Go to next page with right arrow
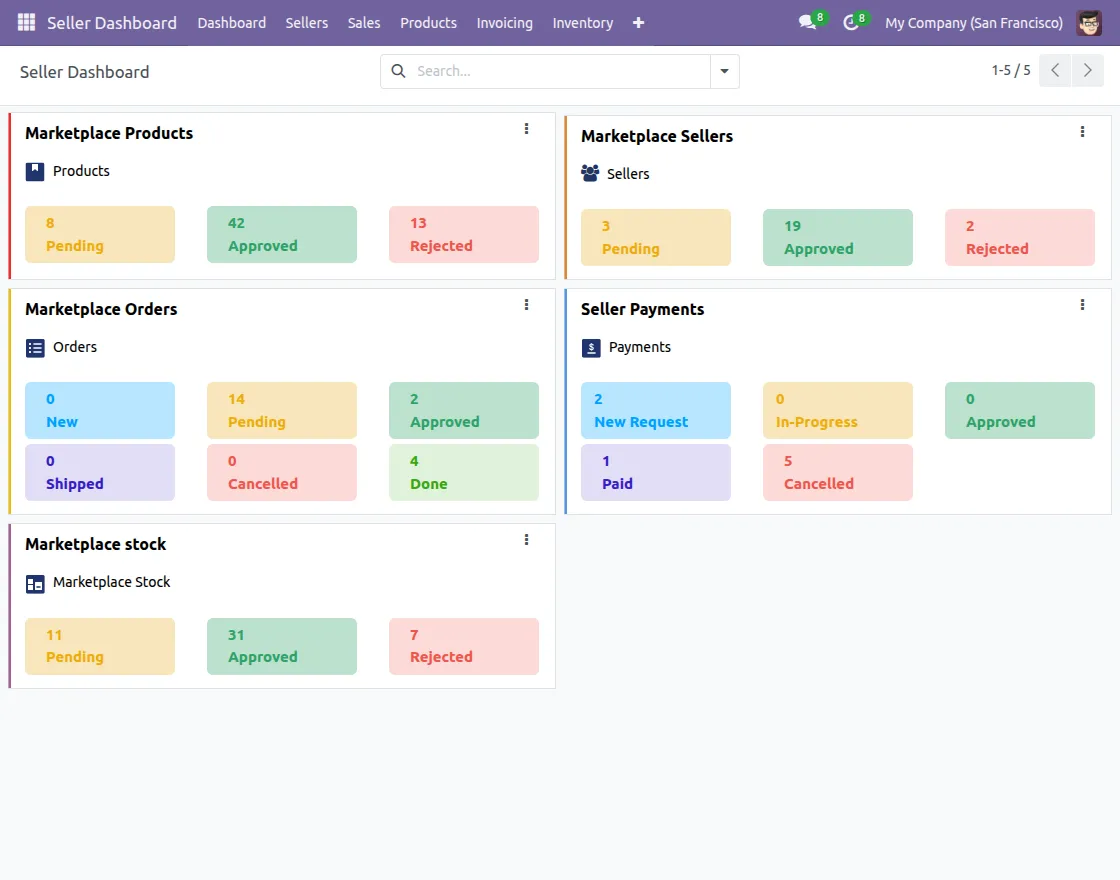The width and height of the screenshot is (1120, 880). click(x=1088, y=70)
